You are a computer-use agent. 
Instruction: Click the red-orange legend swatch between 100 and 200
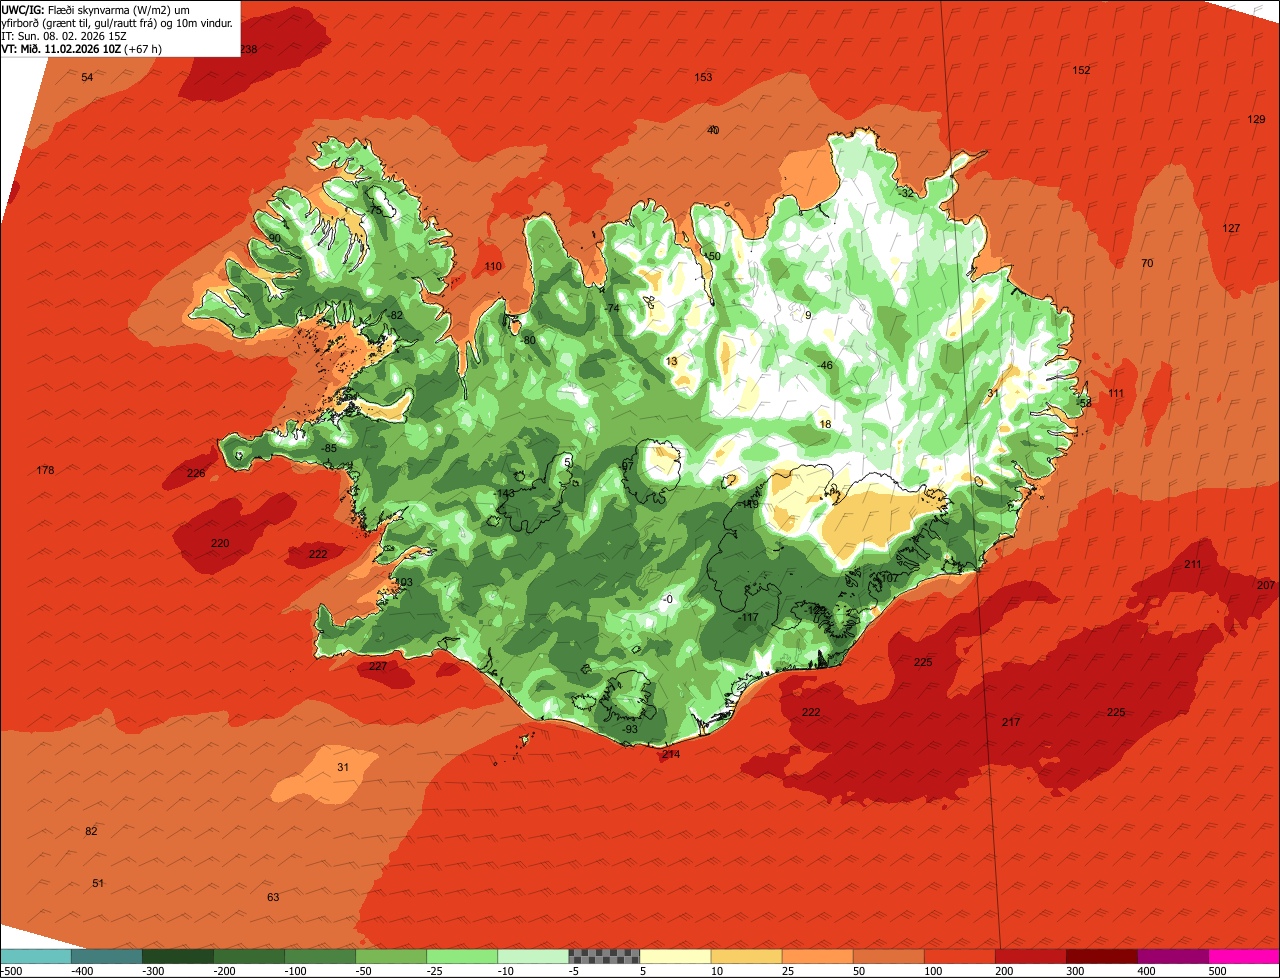click(959, 956)
